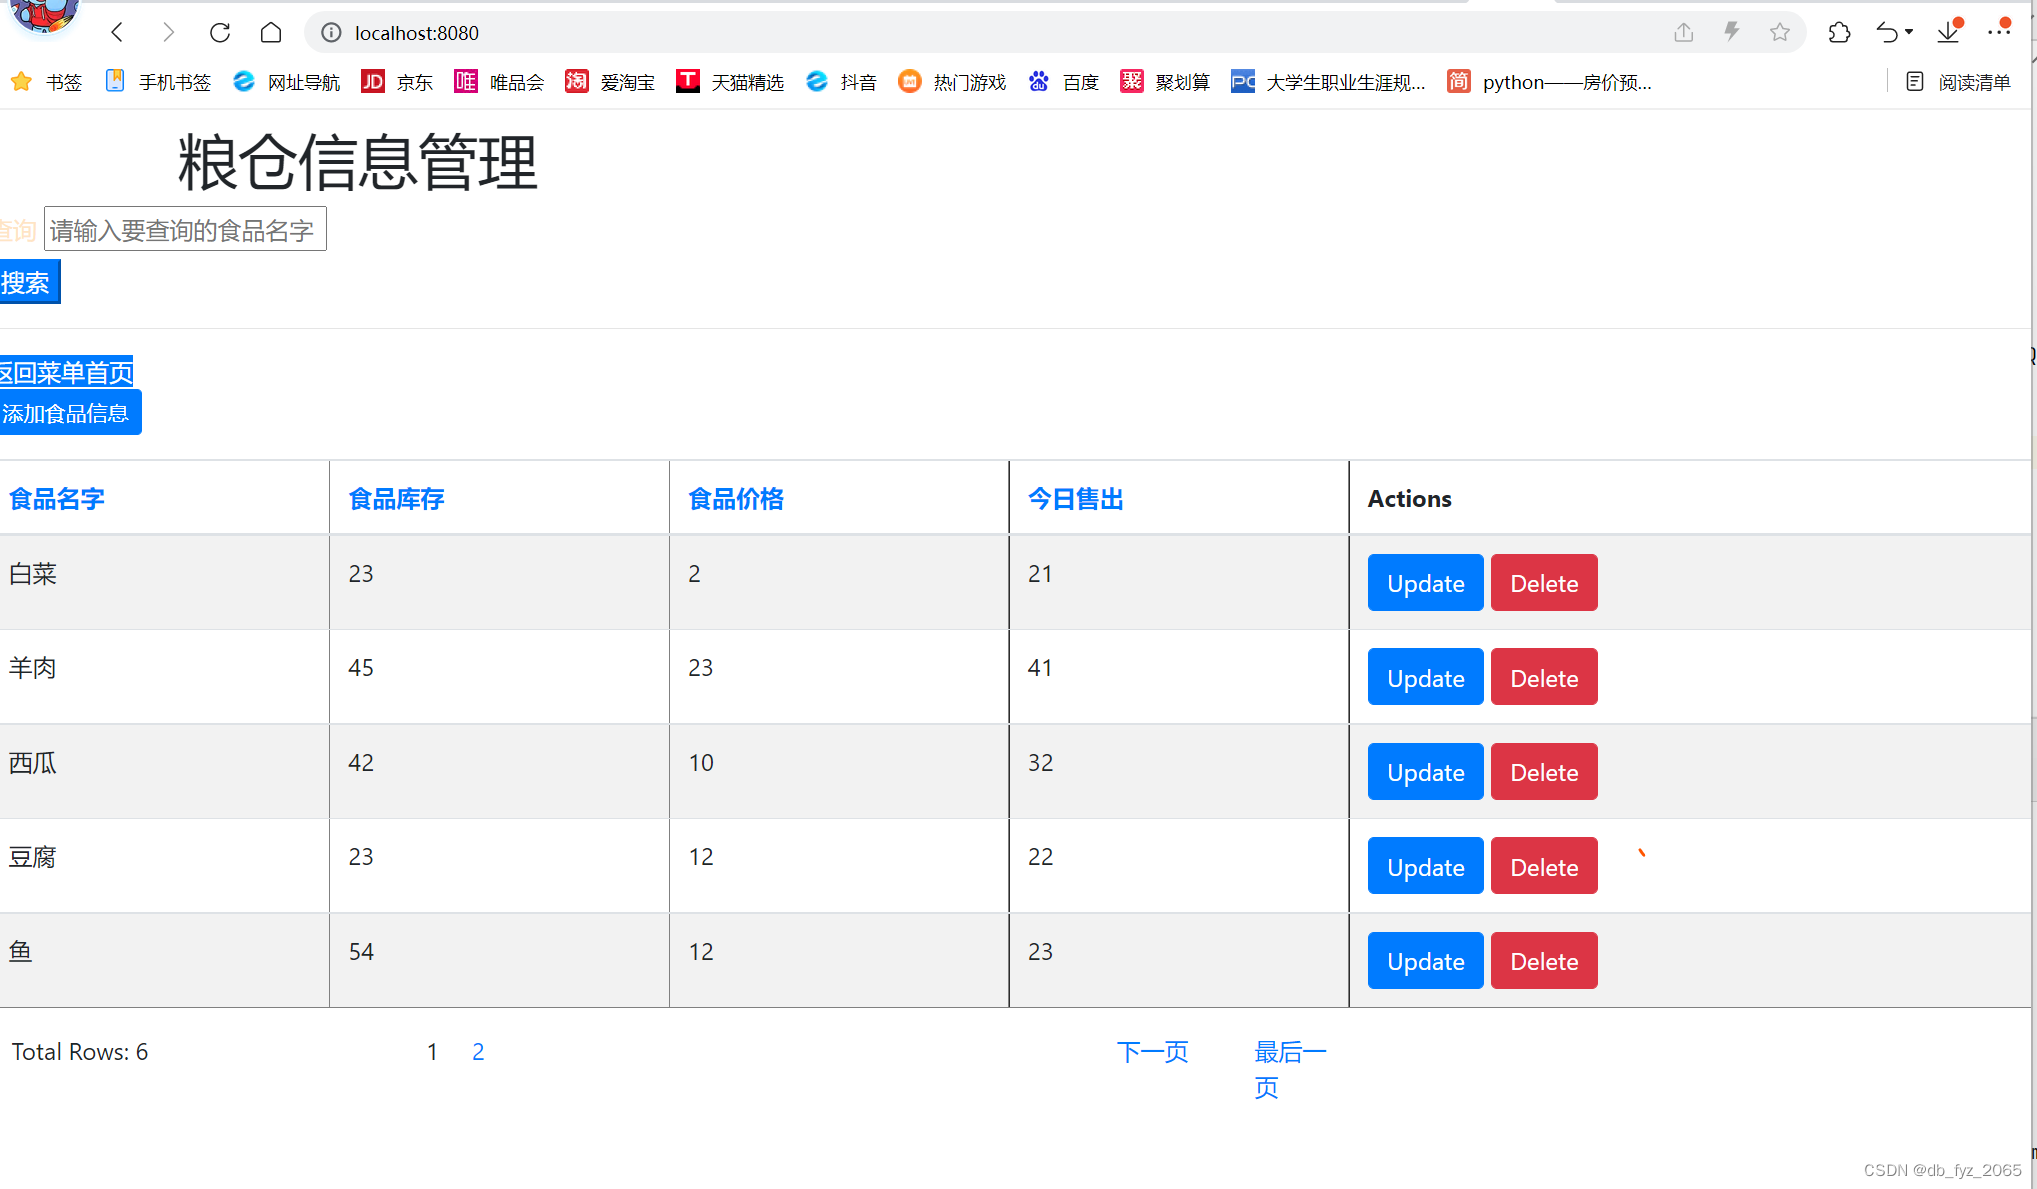
Task: Click Delete for 白菜 row
Action: (1544, 583)
